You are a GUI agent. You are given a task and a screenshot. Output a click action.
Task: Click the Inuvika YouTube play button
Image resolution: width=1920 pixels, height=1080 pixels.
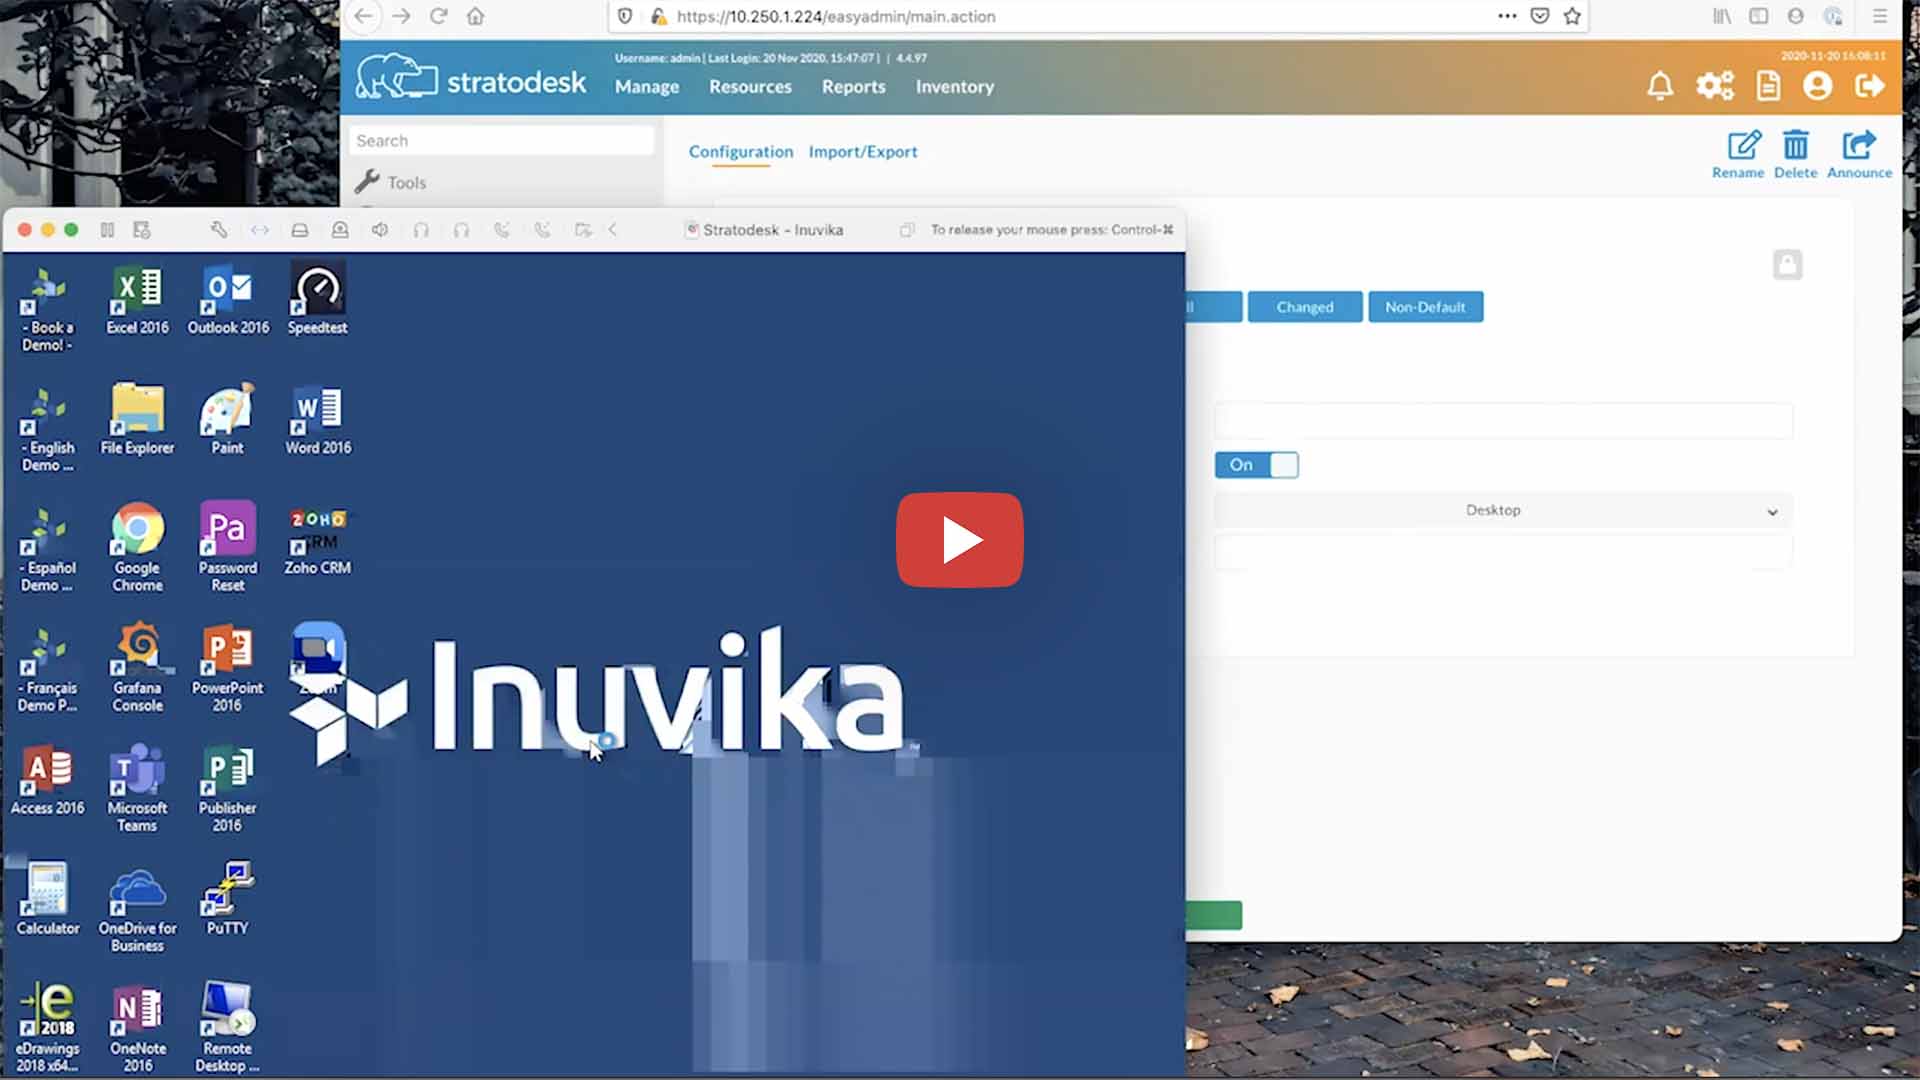(960, 539)
